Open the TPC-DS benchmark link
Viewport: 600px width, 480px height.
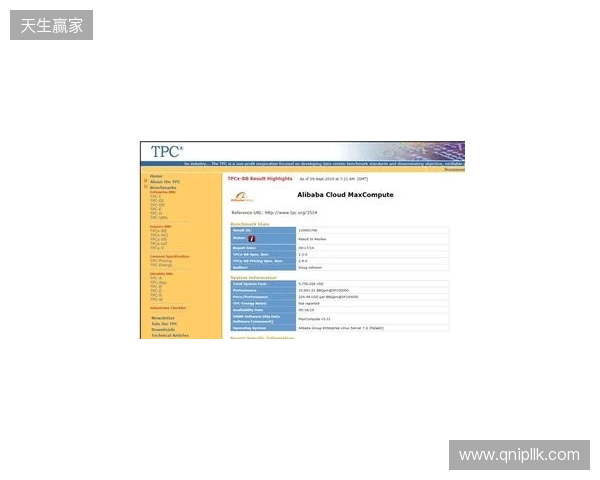point(157,205)
